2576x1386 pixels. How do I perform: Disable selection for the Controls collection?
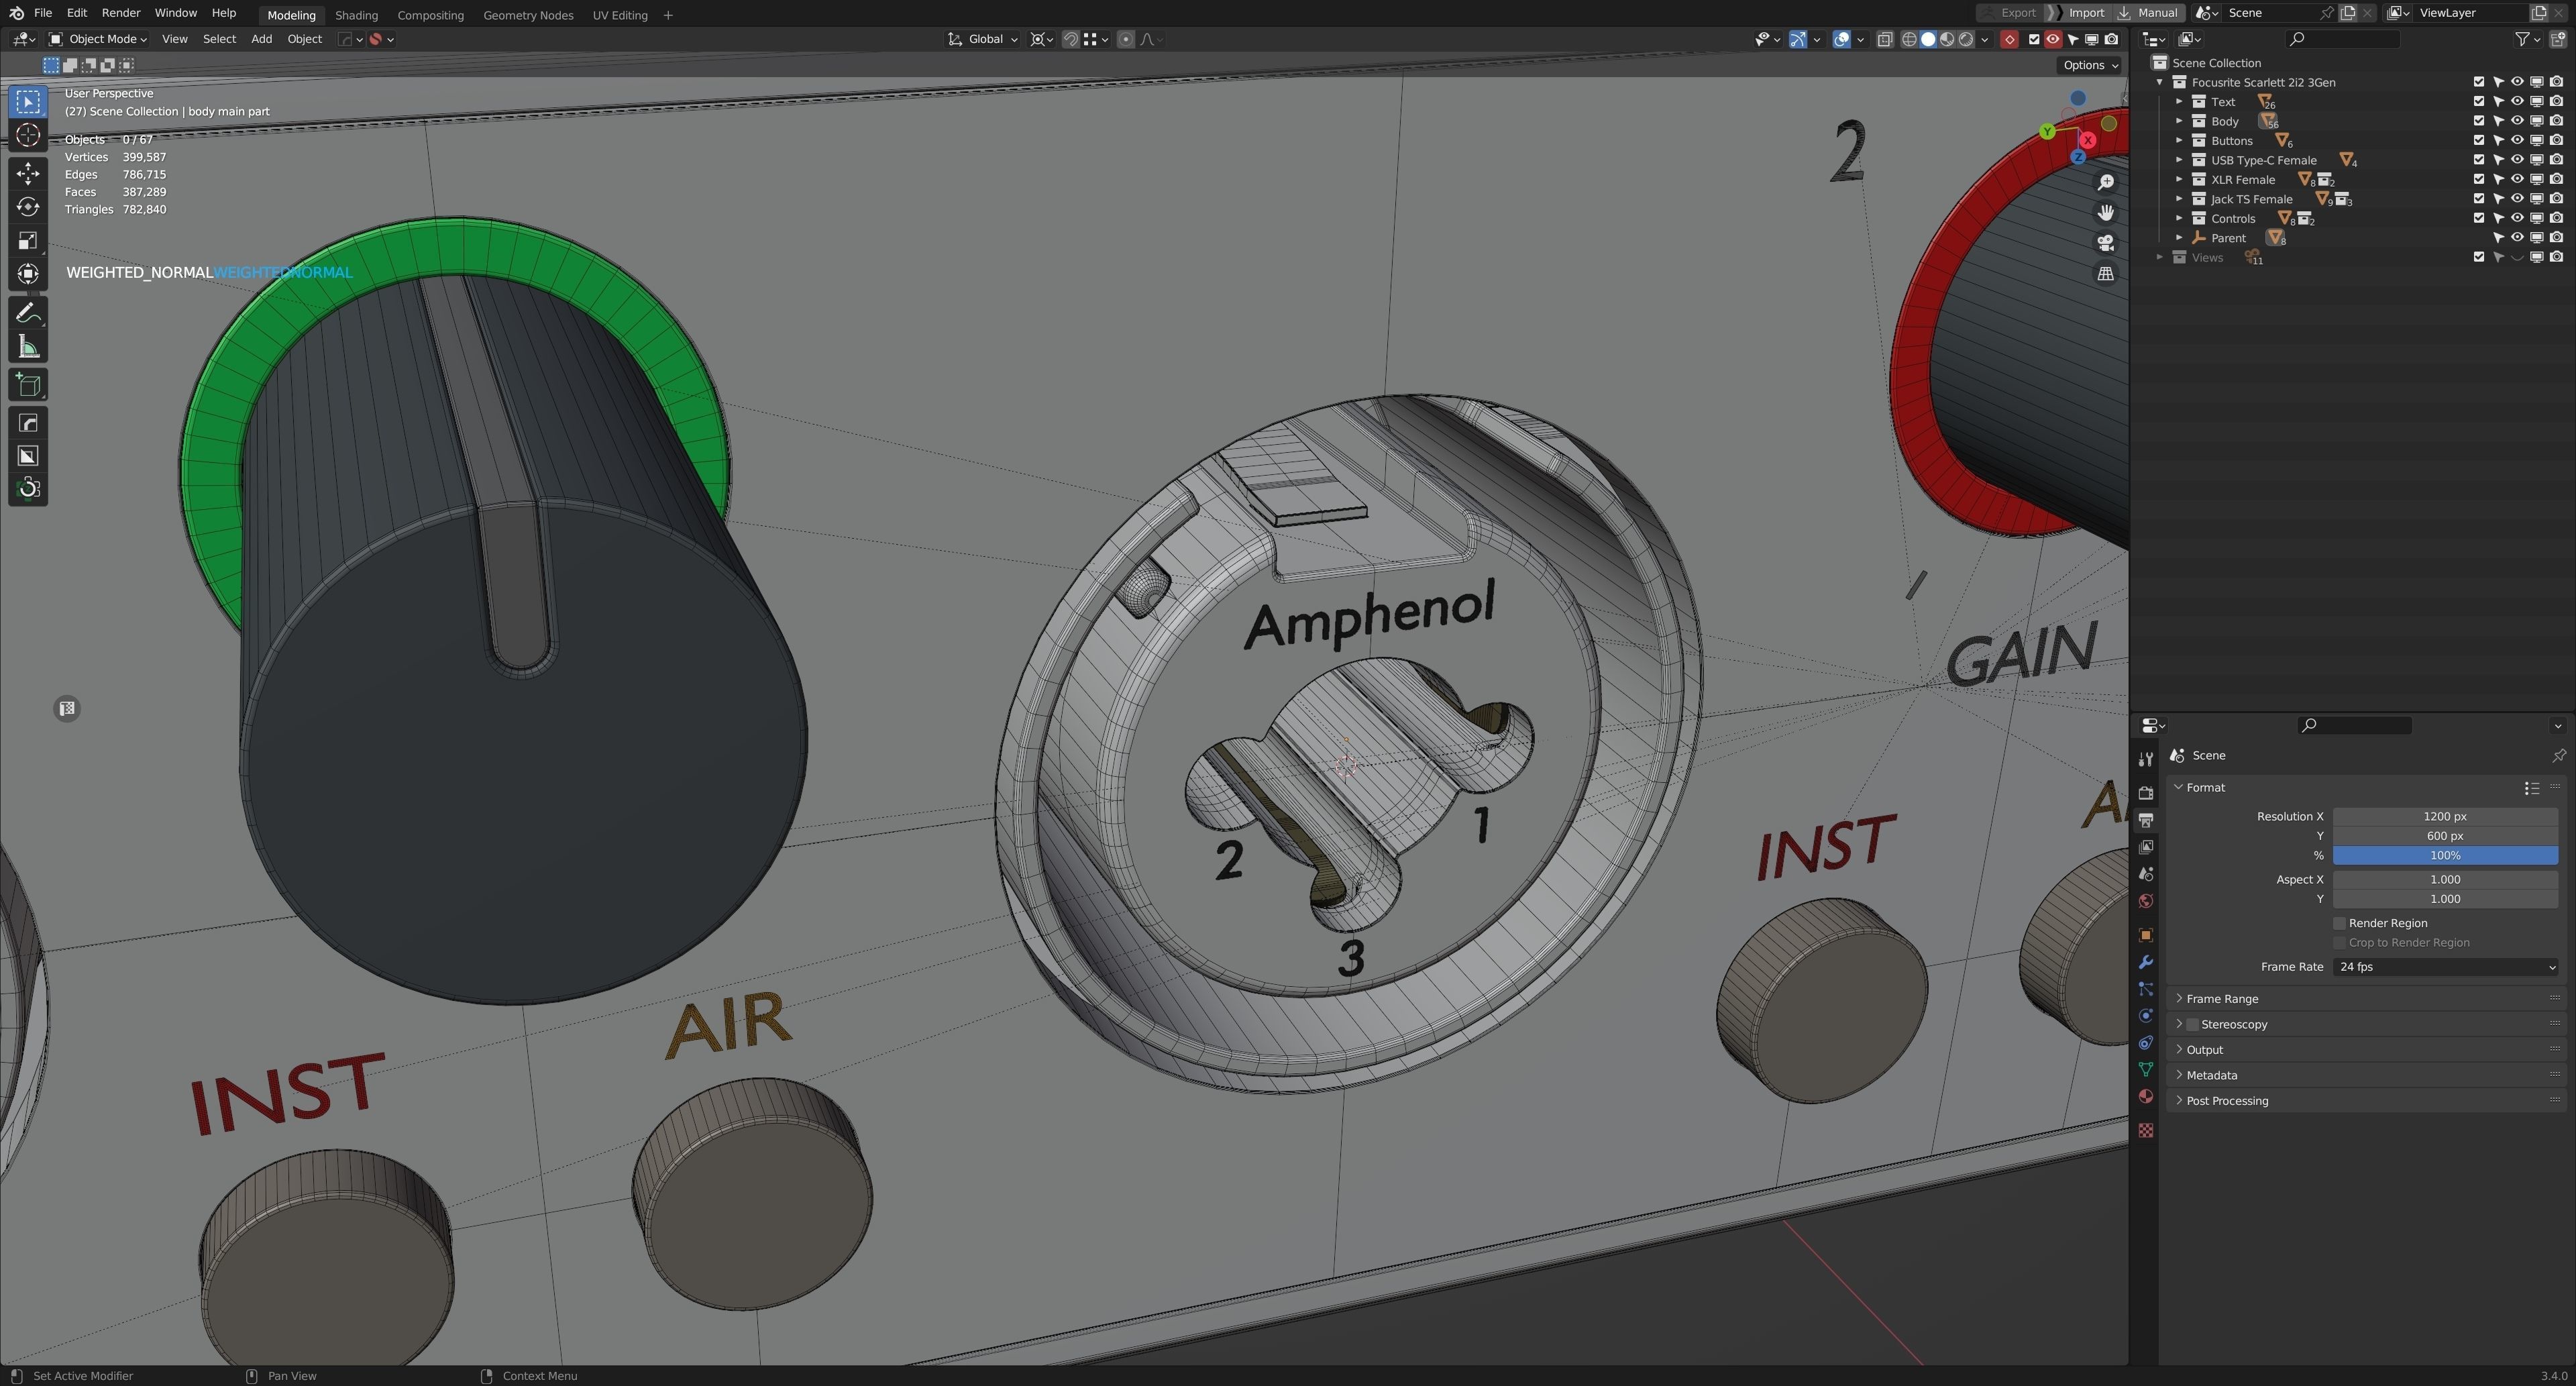[x=2498, y=218]
